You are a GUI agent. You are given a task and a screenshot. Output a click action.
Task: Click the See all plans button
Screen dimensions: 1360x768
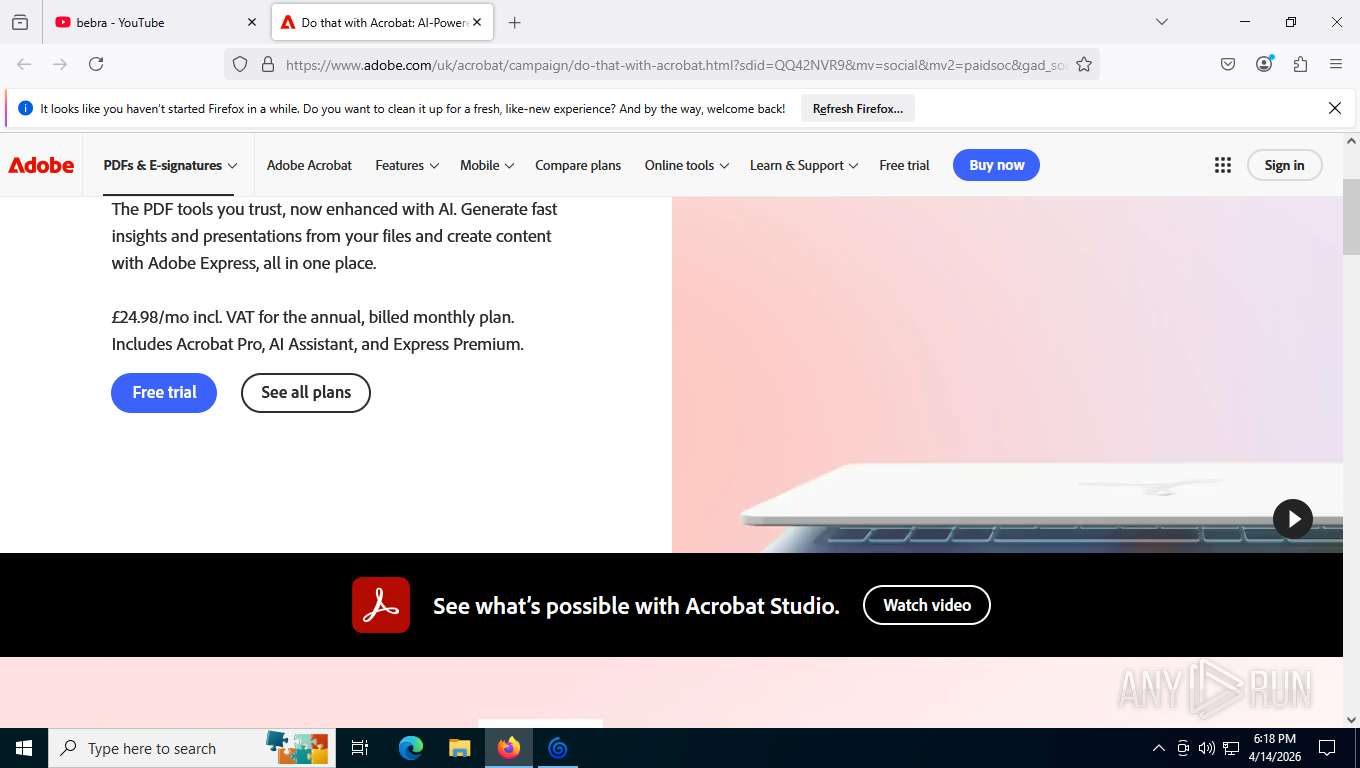(x=306, y=392)
